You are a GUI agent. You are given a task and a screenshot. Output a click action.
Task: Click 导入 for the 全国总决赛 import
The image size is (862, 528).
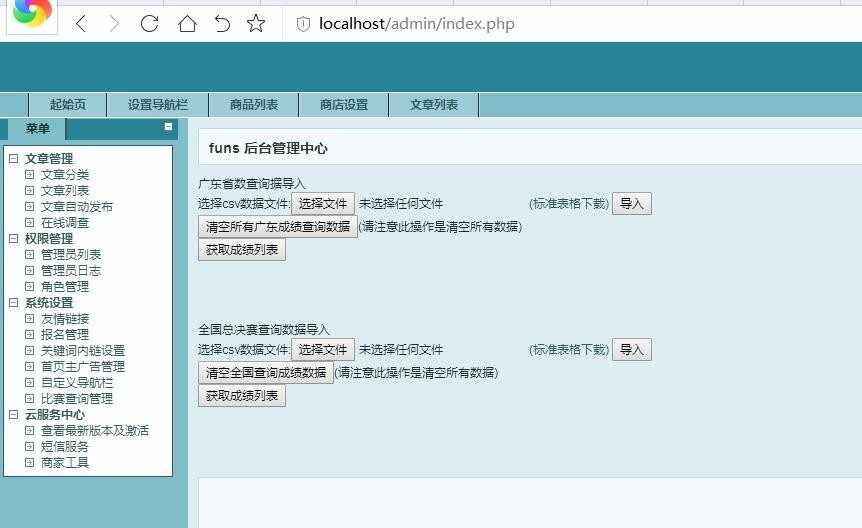pos(632,350)
